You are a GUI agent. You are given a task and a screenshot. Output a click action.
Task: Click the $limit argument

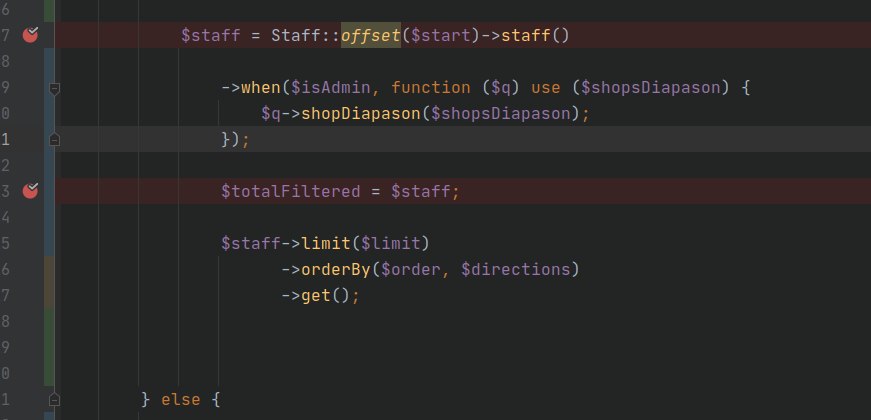click(x=391, y=243)
